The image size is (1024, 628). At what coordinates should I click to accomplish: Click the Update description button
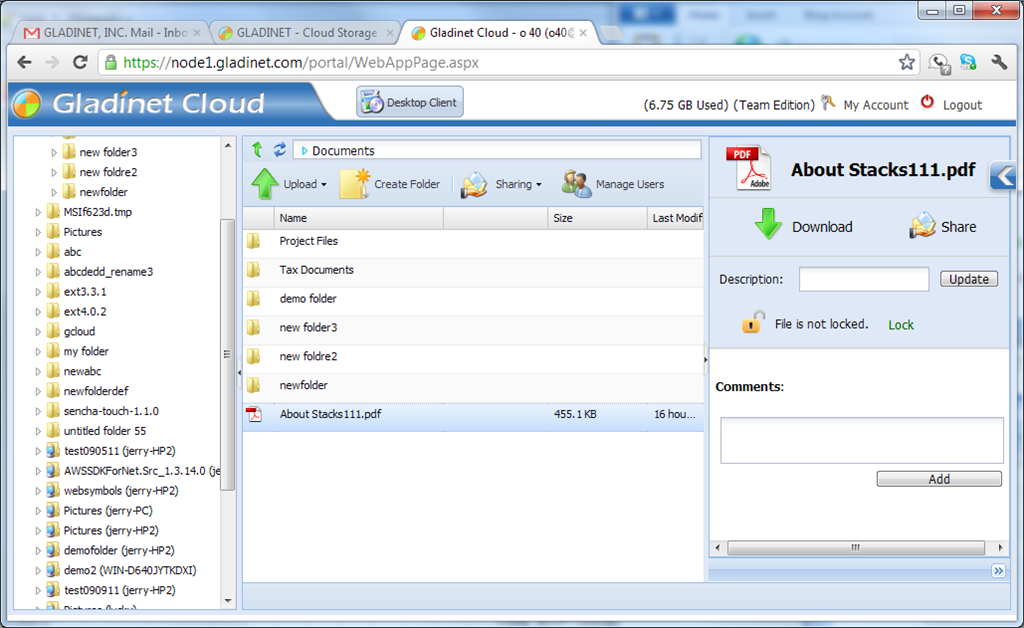click(x=968, y=279)
